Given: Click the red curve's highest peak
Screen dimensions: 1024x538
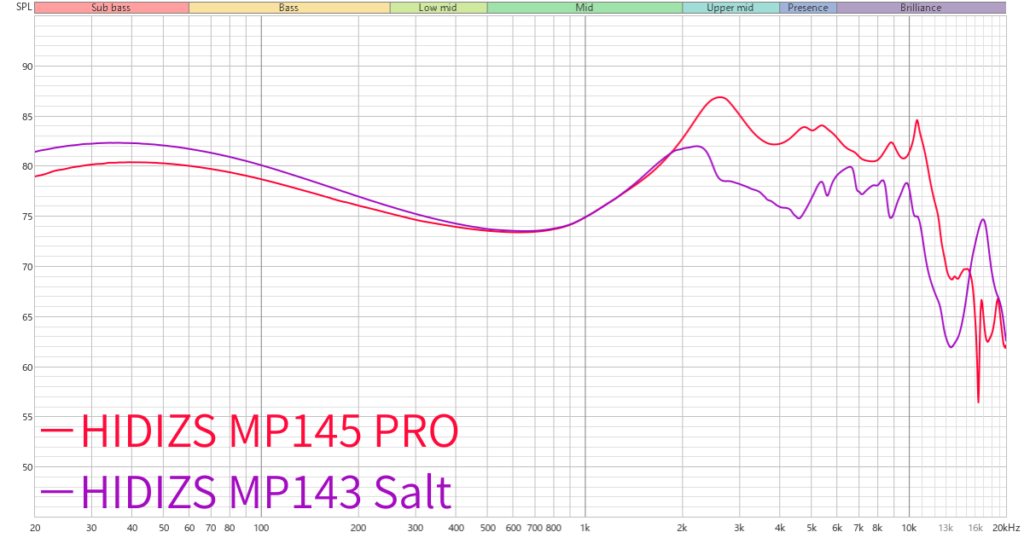Looking at the screenshot, I should pyautogui.click(x=719, y=97).
